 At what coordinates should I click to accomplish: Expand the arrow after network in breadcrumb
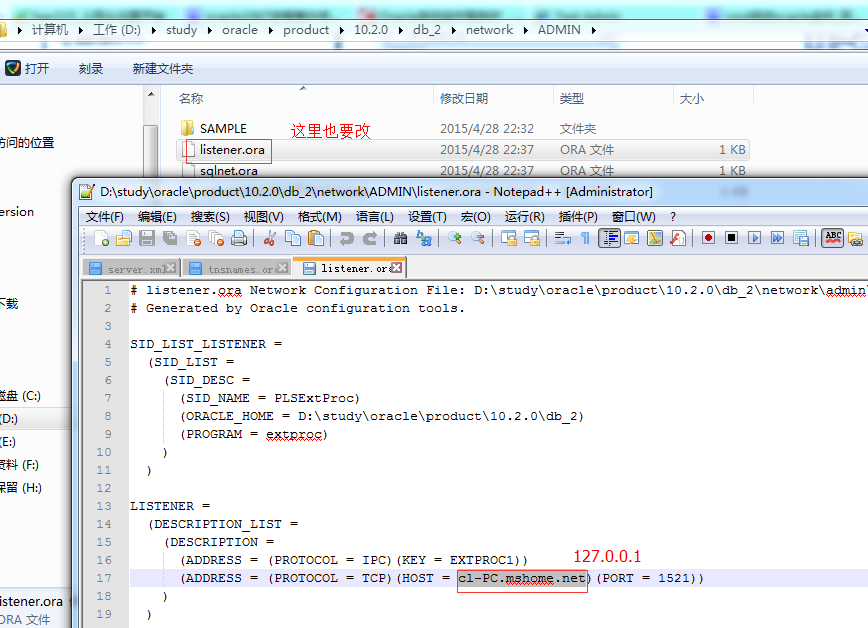pyautogui.click(x=525, y=30)
